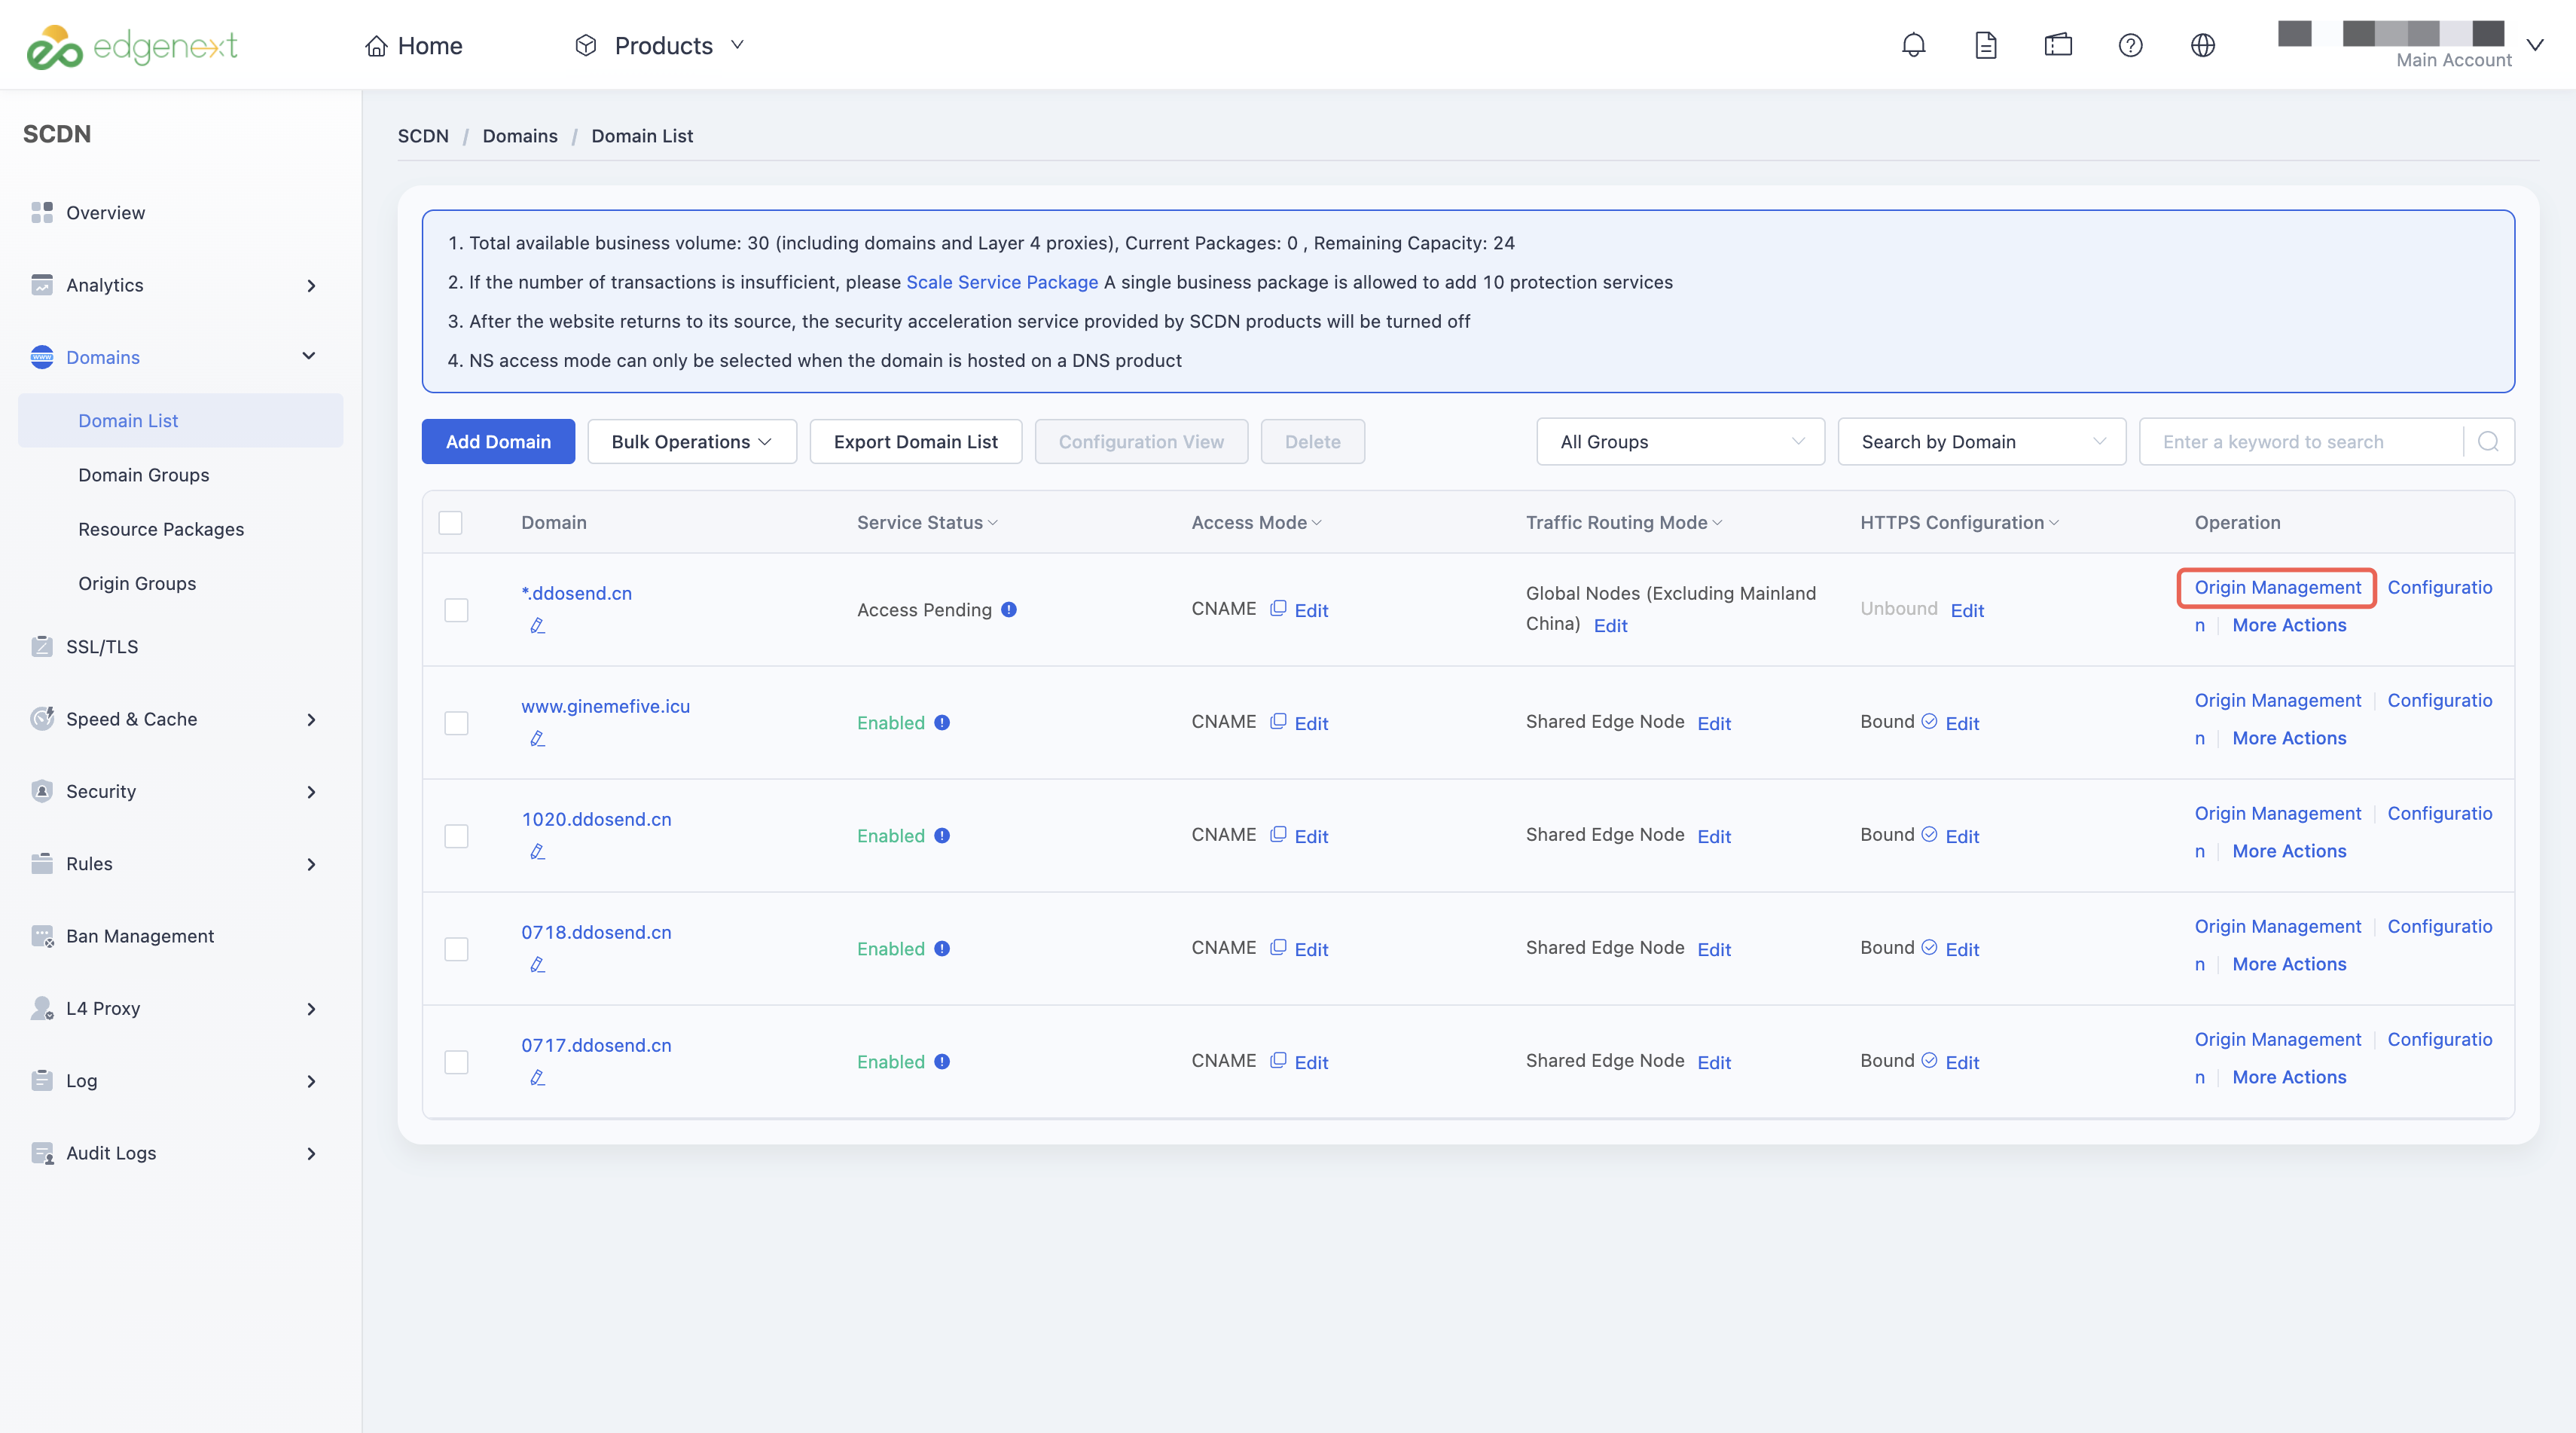Open the All Groups dropdown
The image size is (2576, 1433).
click(1680, 442)
